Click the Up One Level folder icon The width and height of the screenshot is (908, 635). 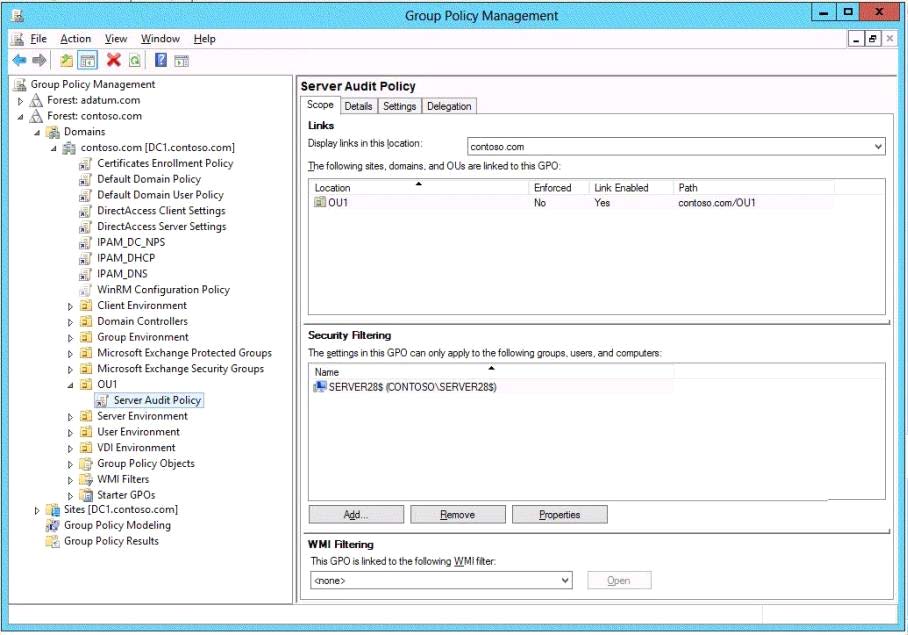tap(67, 61)
